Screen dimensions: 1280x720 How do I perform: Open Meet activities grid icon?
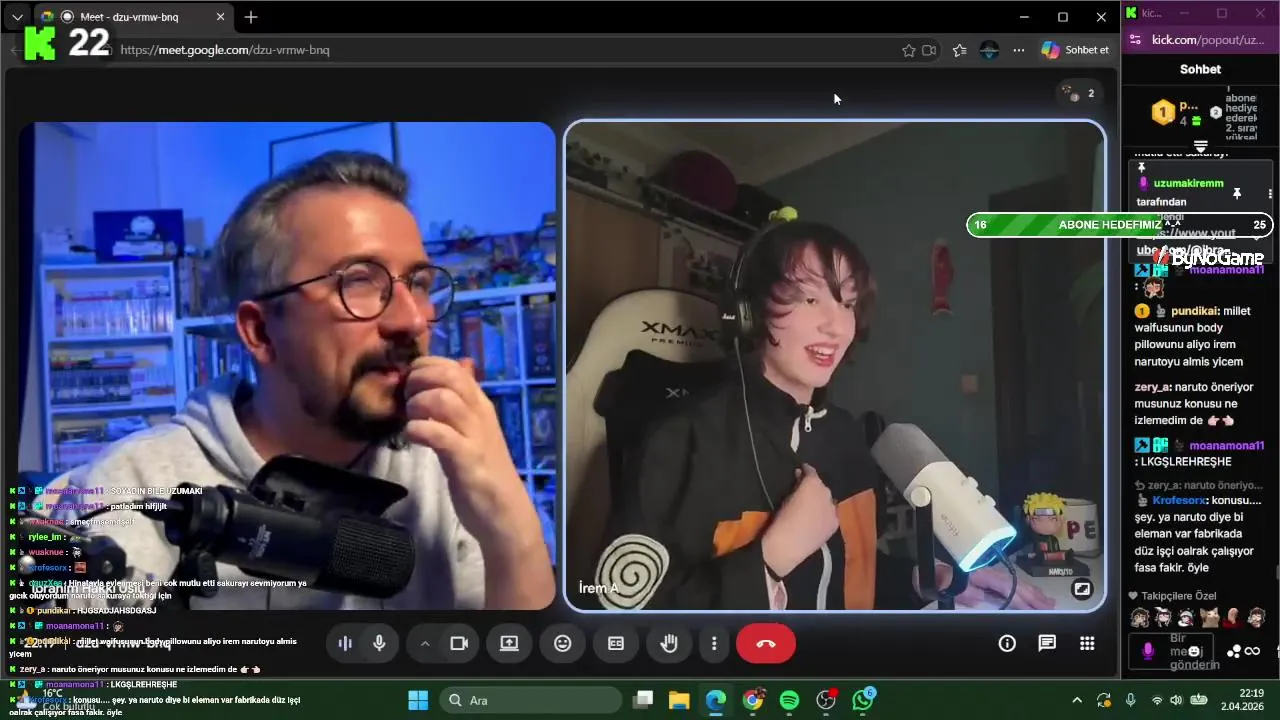click(1087, 643)
